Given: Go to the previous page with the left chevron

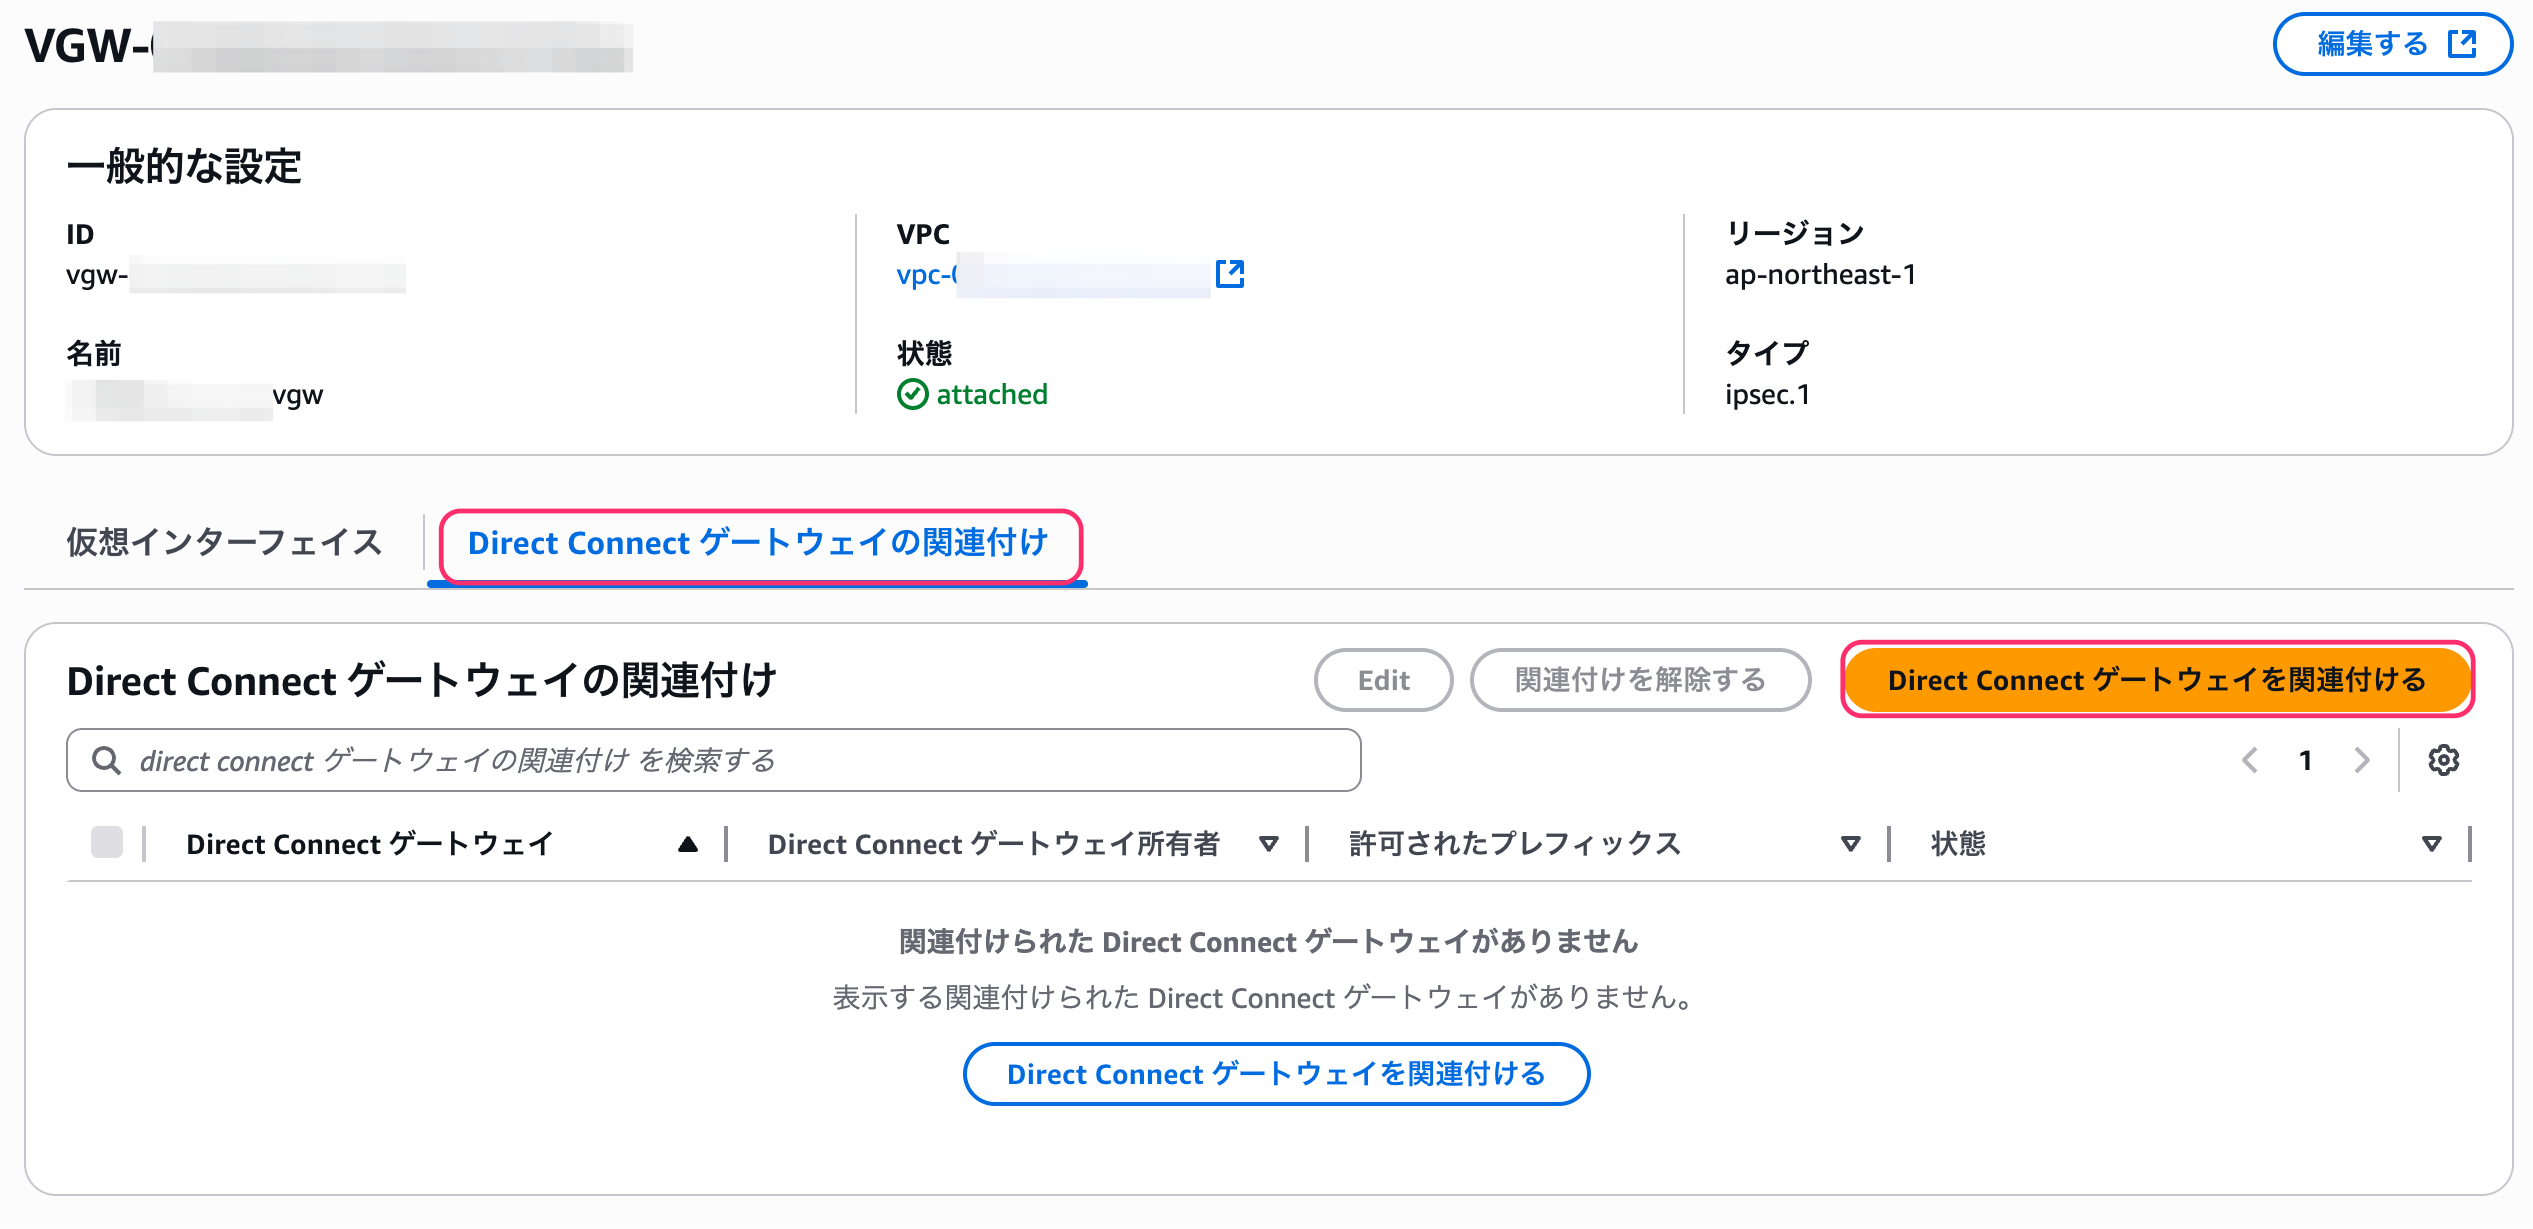Looking at the screenshot, I should pyautogui.click(x=2250, y=760).
